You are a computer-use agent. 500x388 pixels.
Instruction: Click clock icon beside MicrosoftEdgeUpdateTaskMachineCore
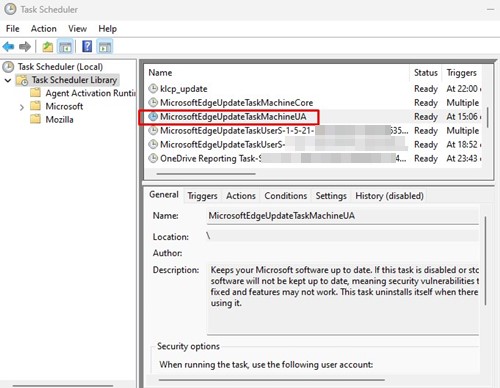pyautogui.click(x=153, y=102)
